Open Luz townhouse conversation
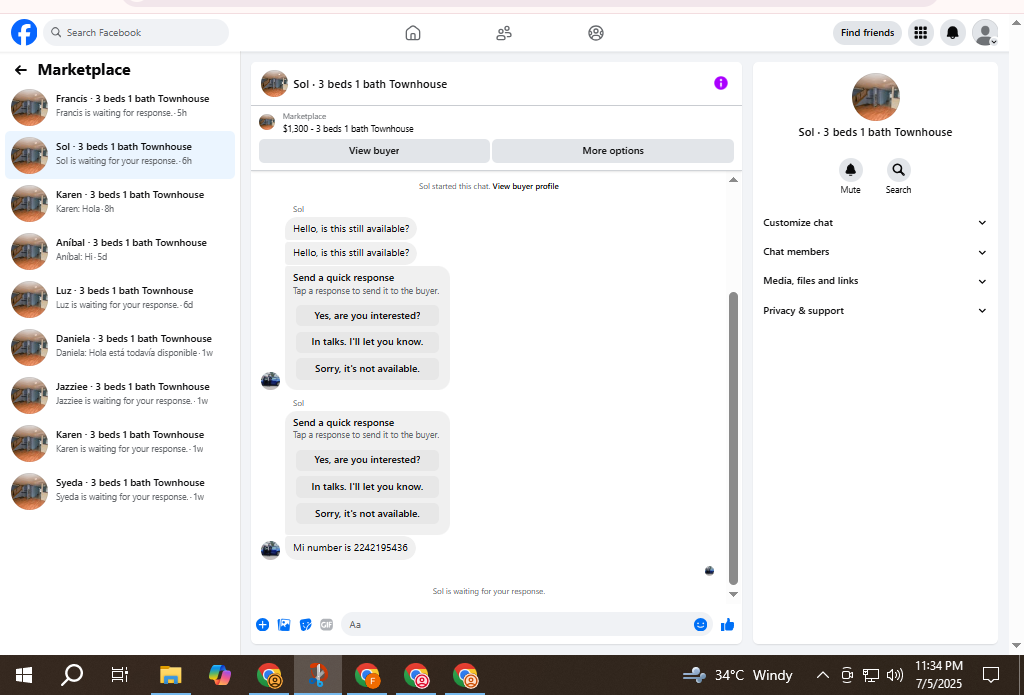 pyautogui.click(x=120, y=299)
